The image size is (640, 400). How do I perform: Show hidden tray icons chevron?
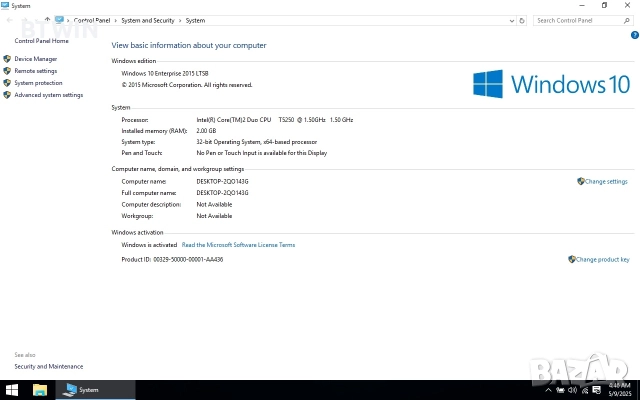(548, 390)
